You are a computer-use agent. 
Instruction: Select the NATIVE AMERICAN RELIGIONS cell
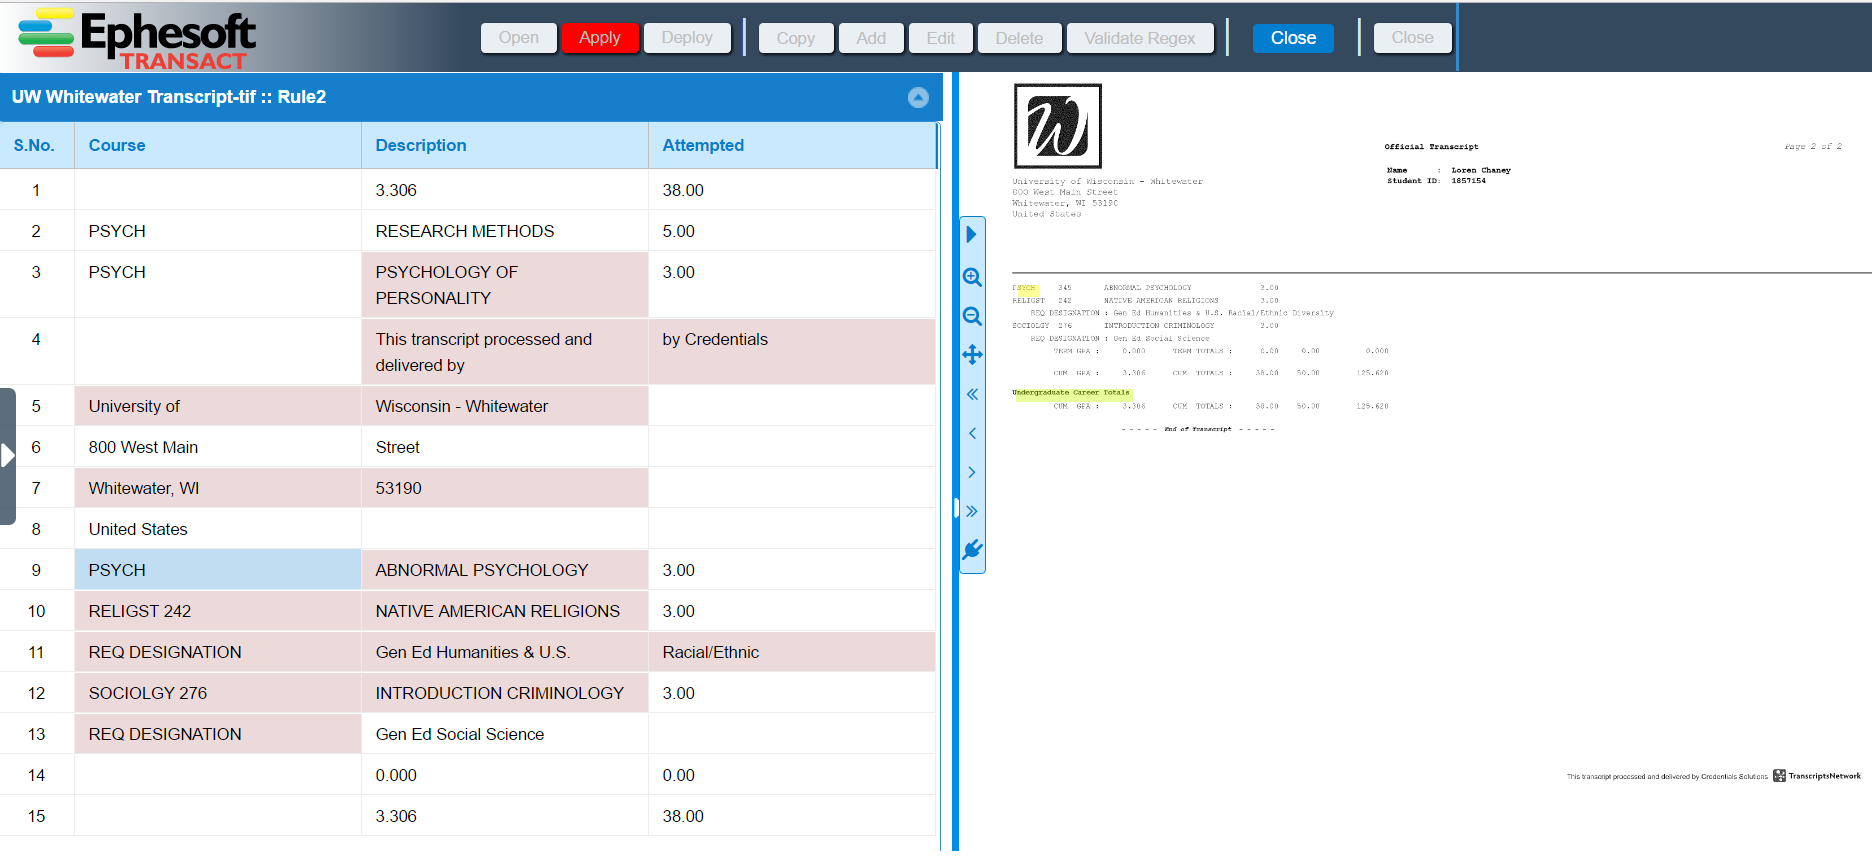(505, 611)
